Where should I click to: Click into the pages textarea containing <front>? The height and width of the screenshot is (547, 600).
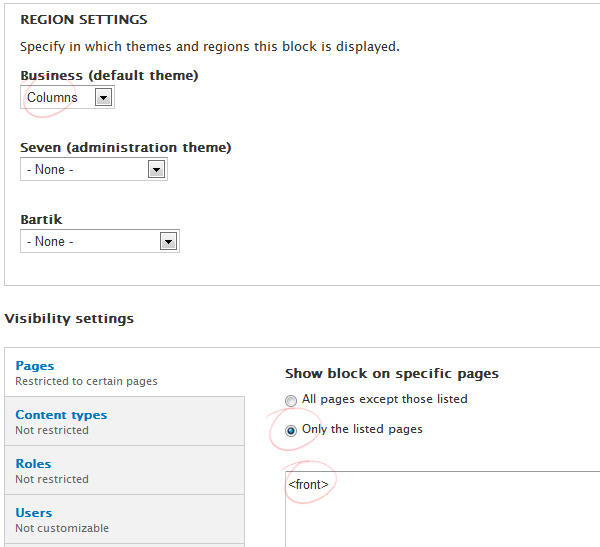(442, 509)
